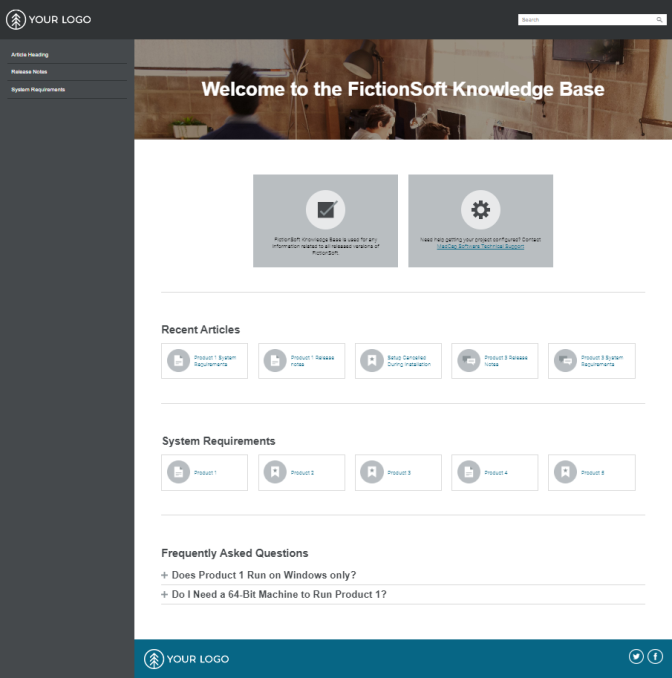Open Product 4 under System Requirements

[x=497, y=472]
